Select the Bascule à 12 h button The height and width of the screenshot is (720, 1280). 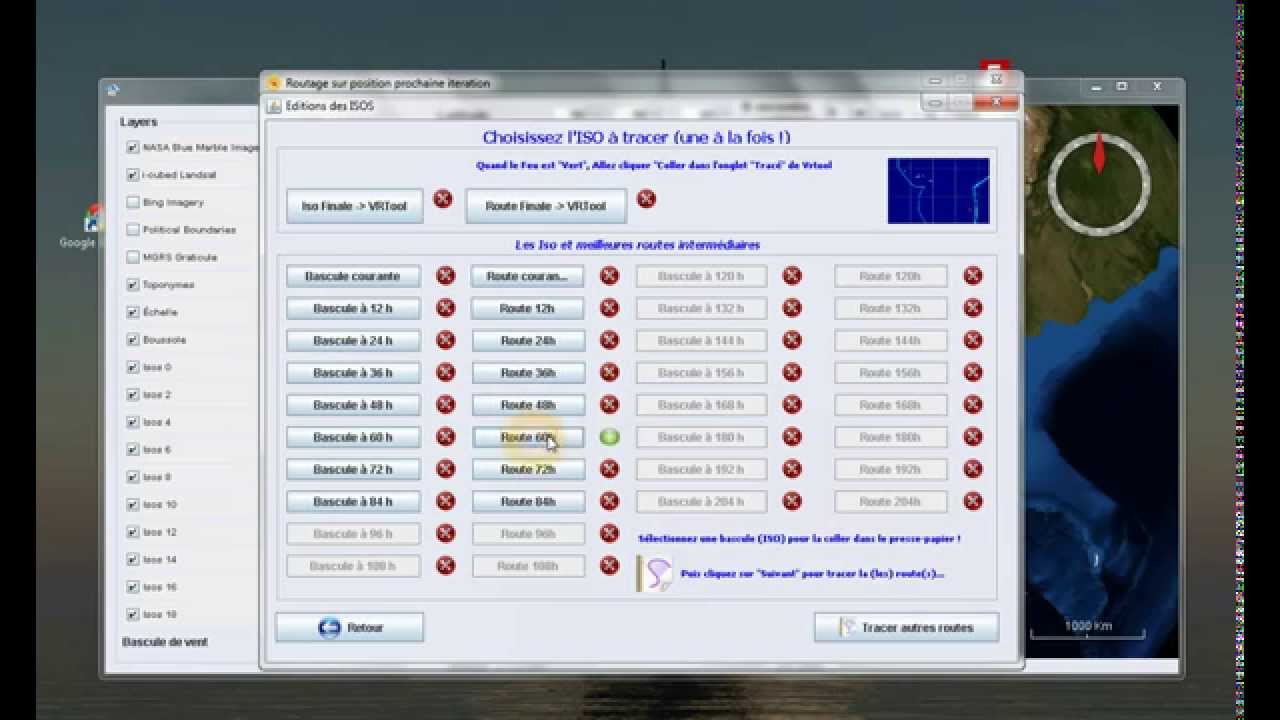pyautogui.click(x=353, y=308)
